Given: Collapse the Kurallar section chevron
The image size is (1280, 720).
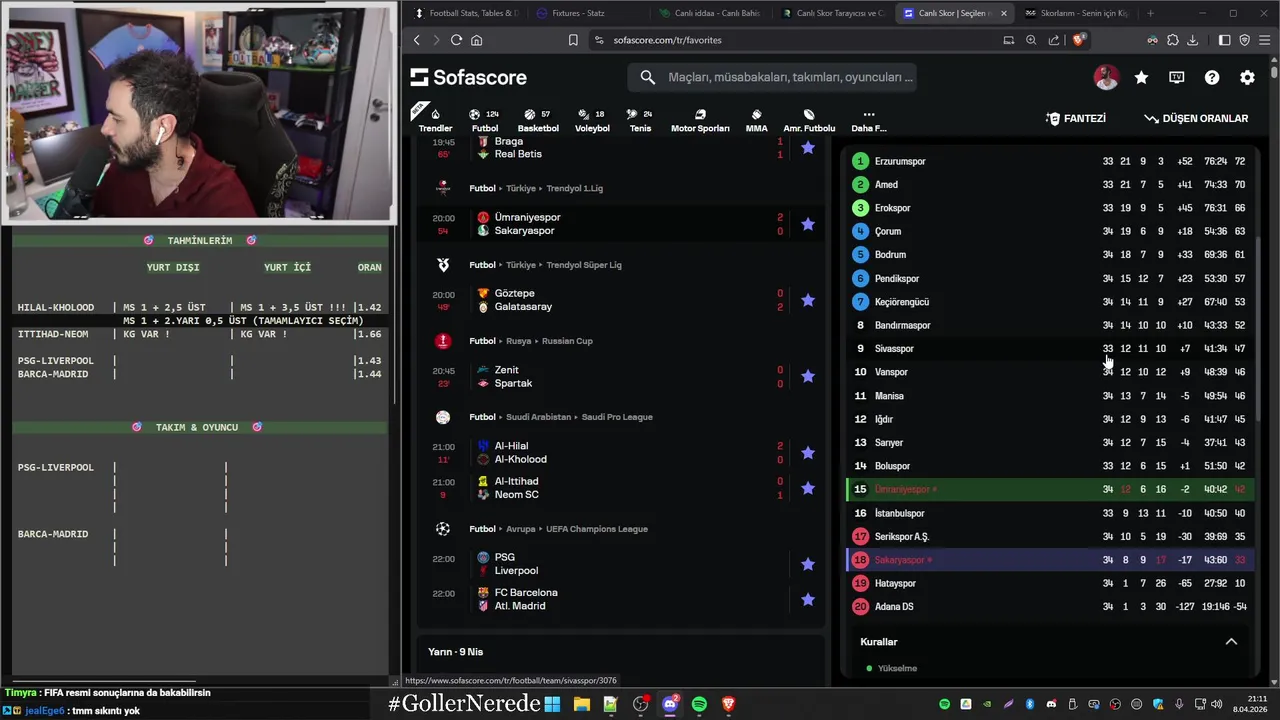Looking at the screenshot, I should 1231,642.
